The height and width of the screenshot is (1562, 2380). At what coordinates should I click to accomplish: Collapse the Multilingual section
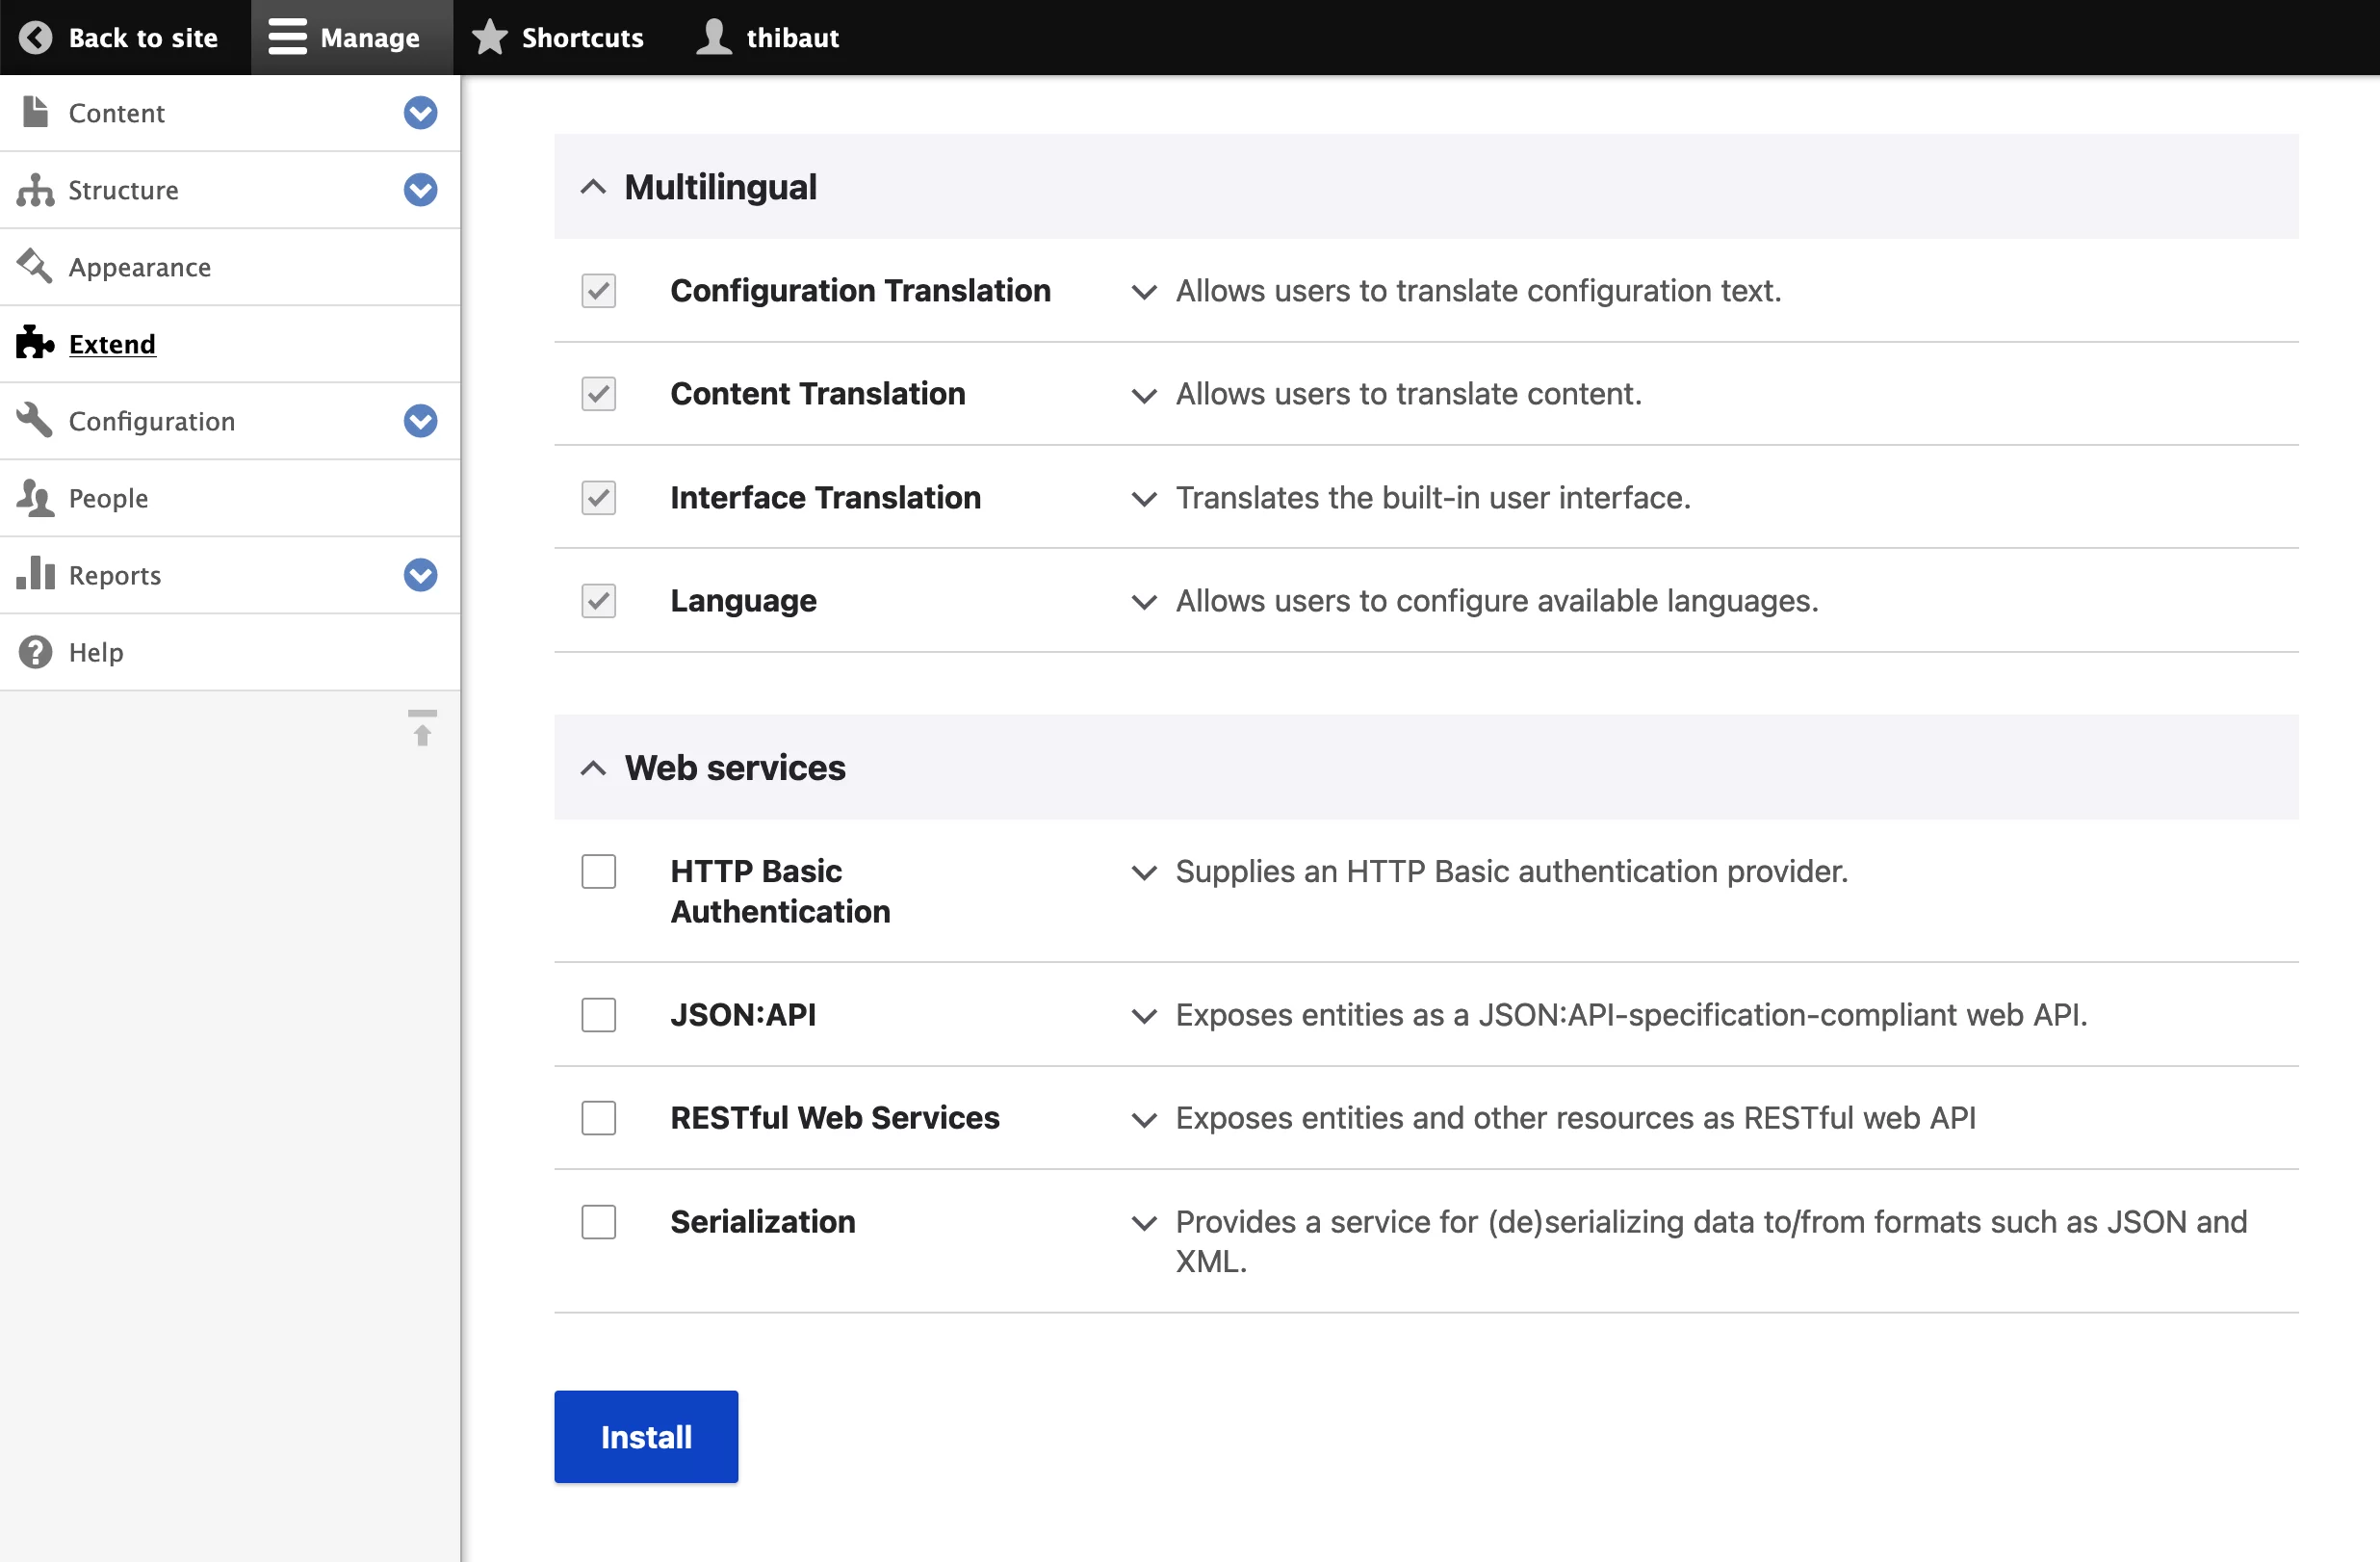[590, 187]
